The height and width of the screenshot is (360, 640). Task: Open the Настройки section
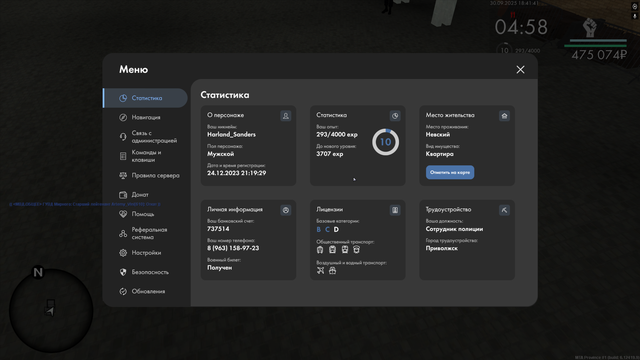click(145, 253)
